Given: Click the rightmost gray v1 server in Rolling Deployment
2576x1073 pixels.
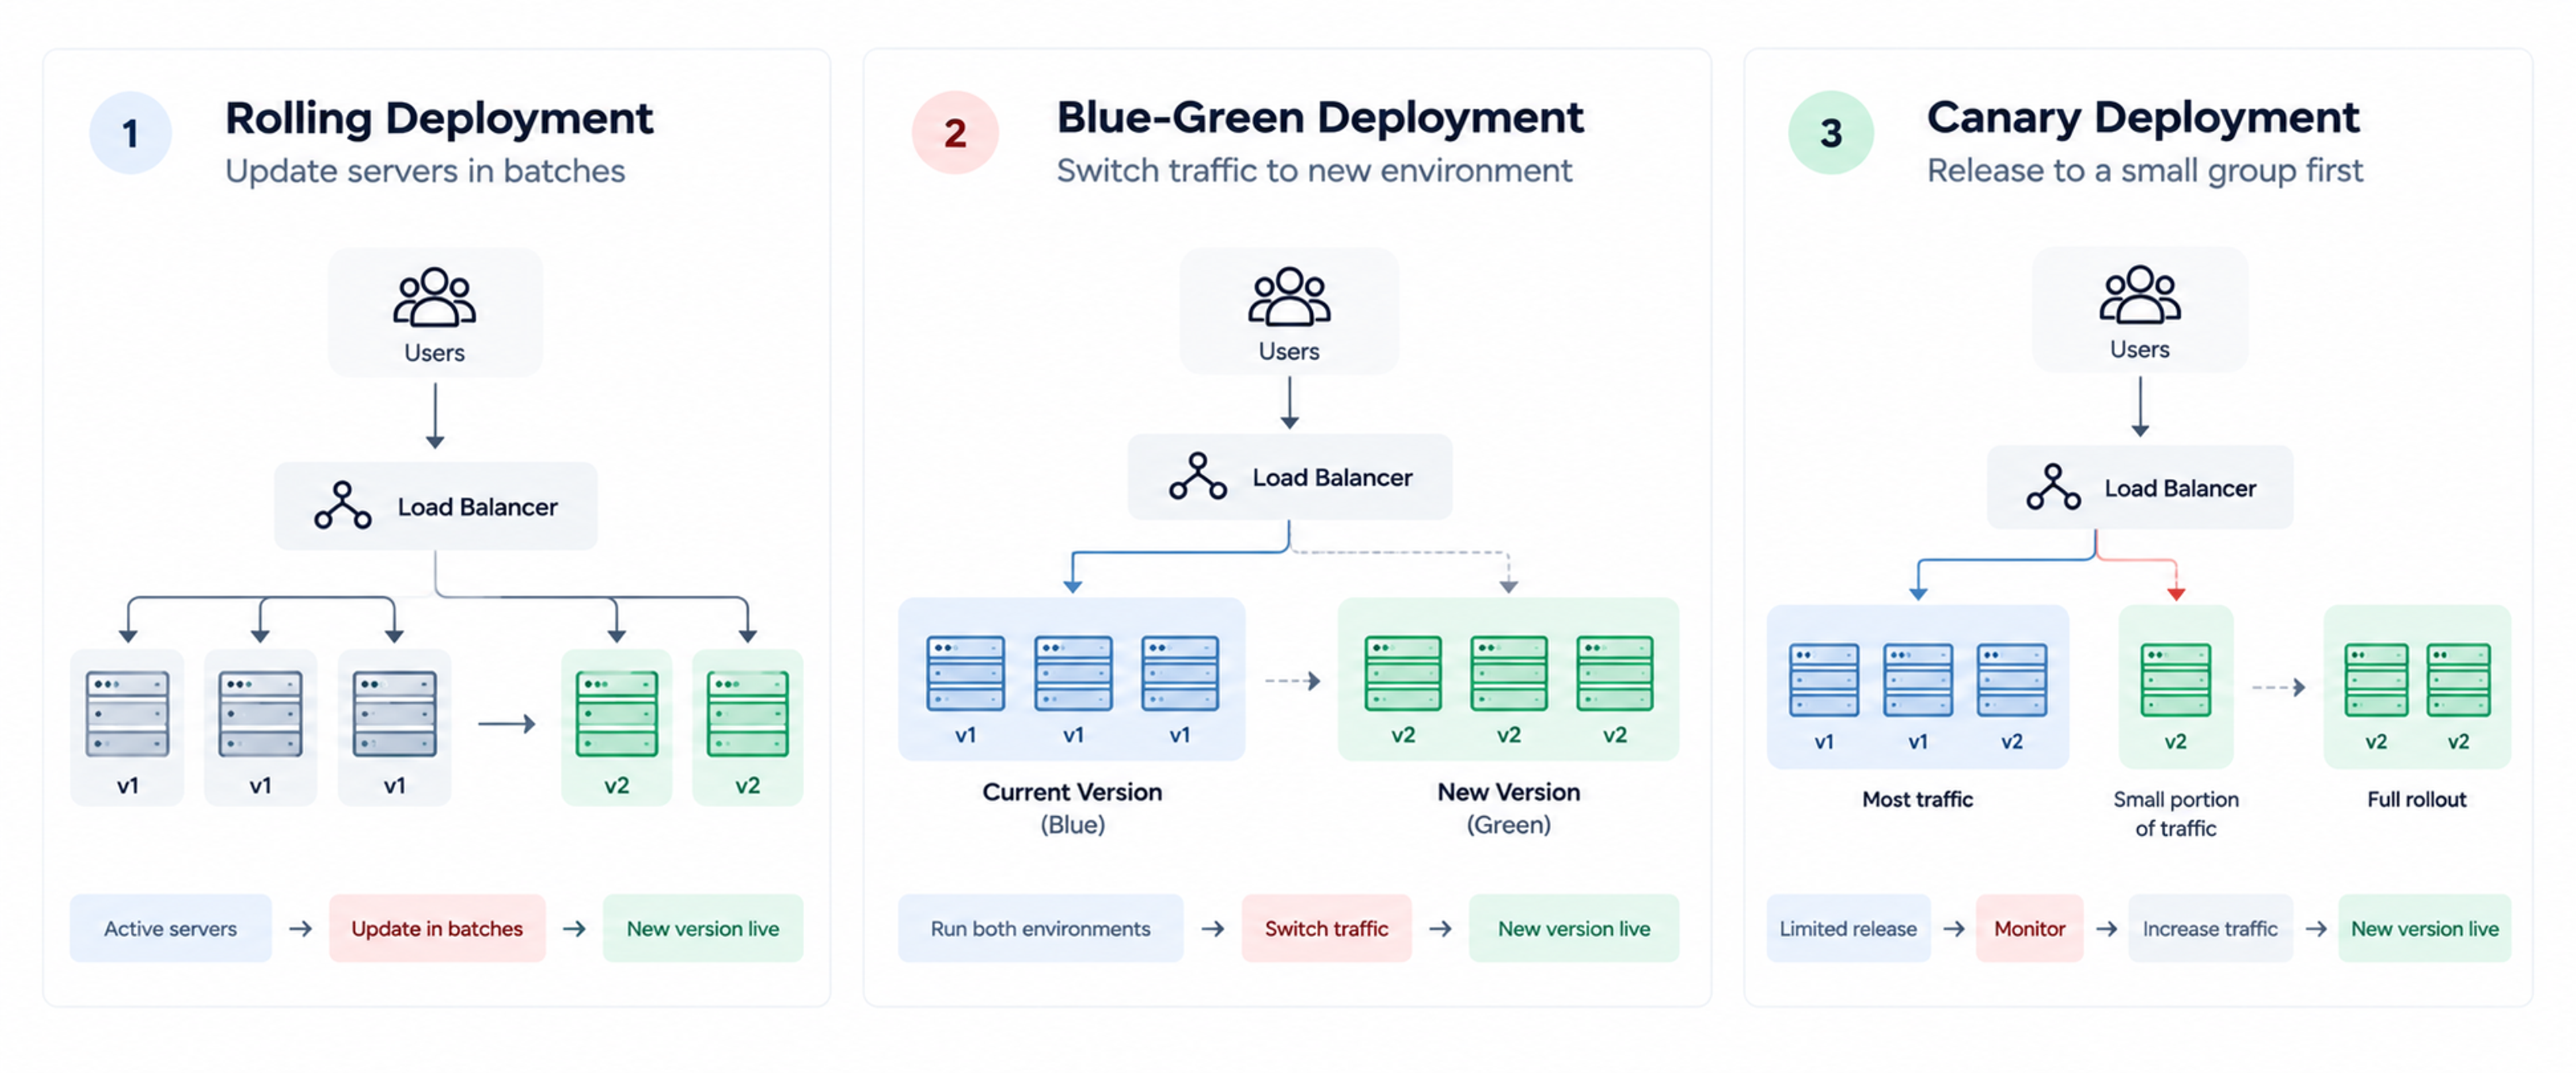Looking at the screenshot, I should pos(395,713).
